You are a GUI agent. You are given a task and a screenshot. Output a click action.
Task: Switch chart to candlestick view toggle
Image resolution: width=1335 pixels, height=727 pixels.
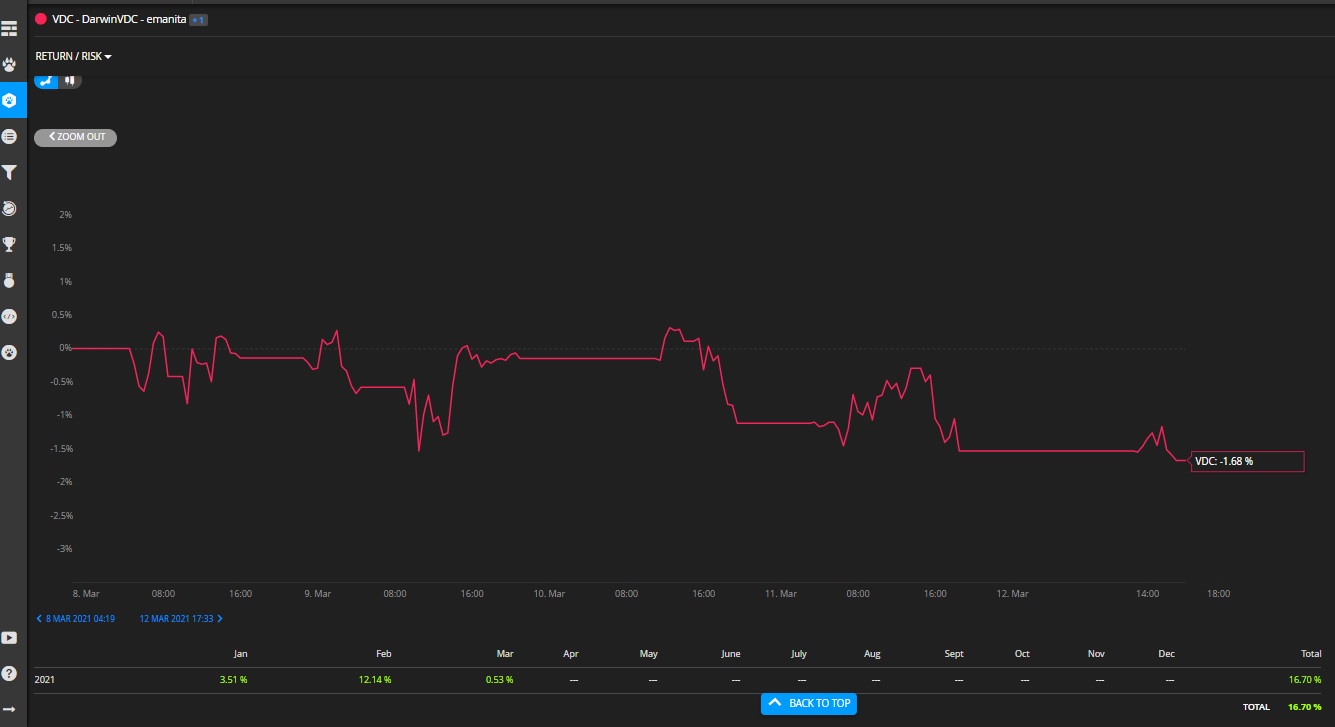click(70, 80)
